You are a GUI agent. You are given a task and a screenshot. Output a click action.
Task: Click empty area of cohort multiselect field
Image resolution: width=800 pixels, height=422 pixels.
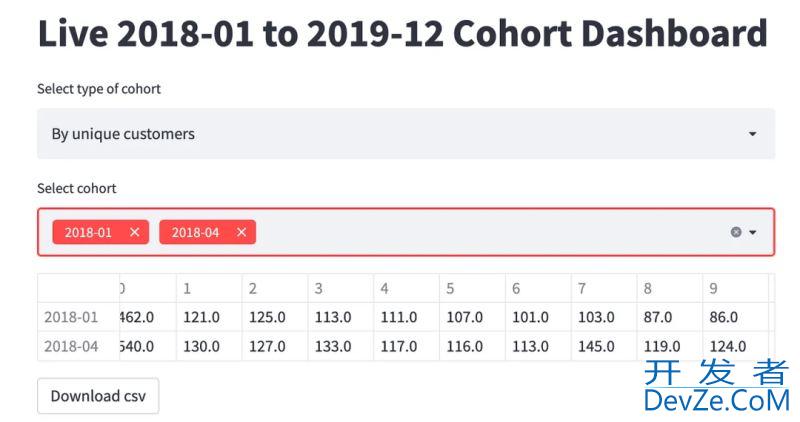(x=490, y=232)
